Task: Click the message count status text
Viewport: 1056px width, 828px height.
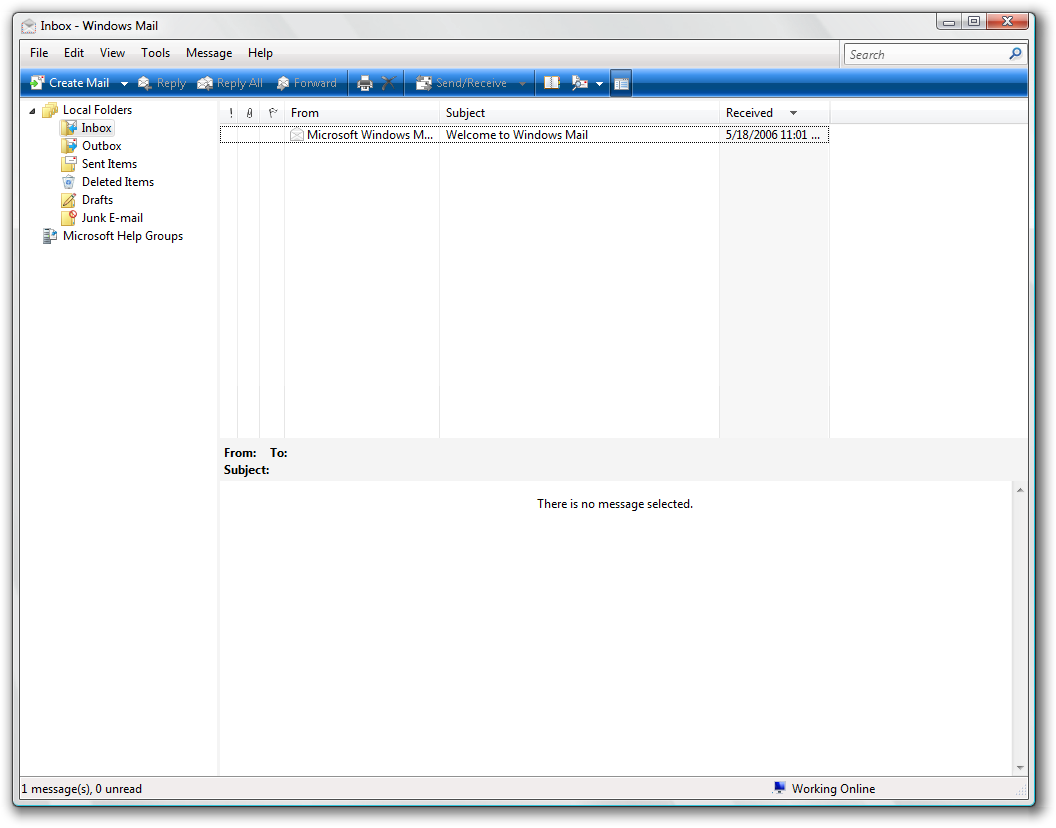Action: coord(81,789)
